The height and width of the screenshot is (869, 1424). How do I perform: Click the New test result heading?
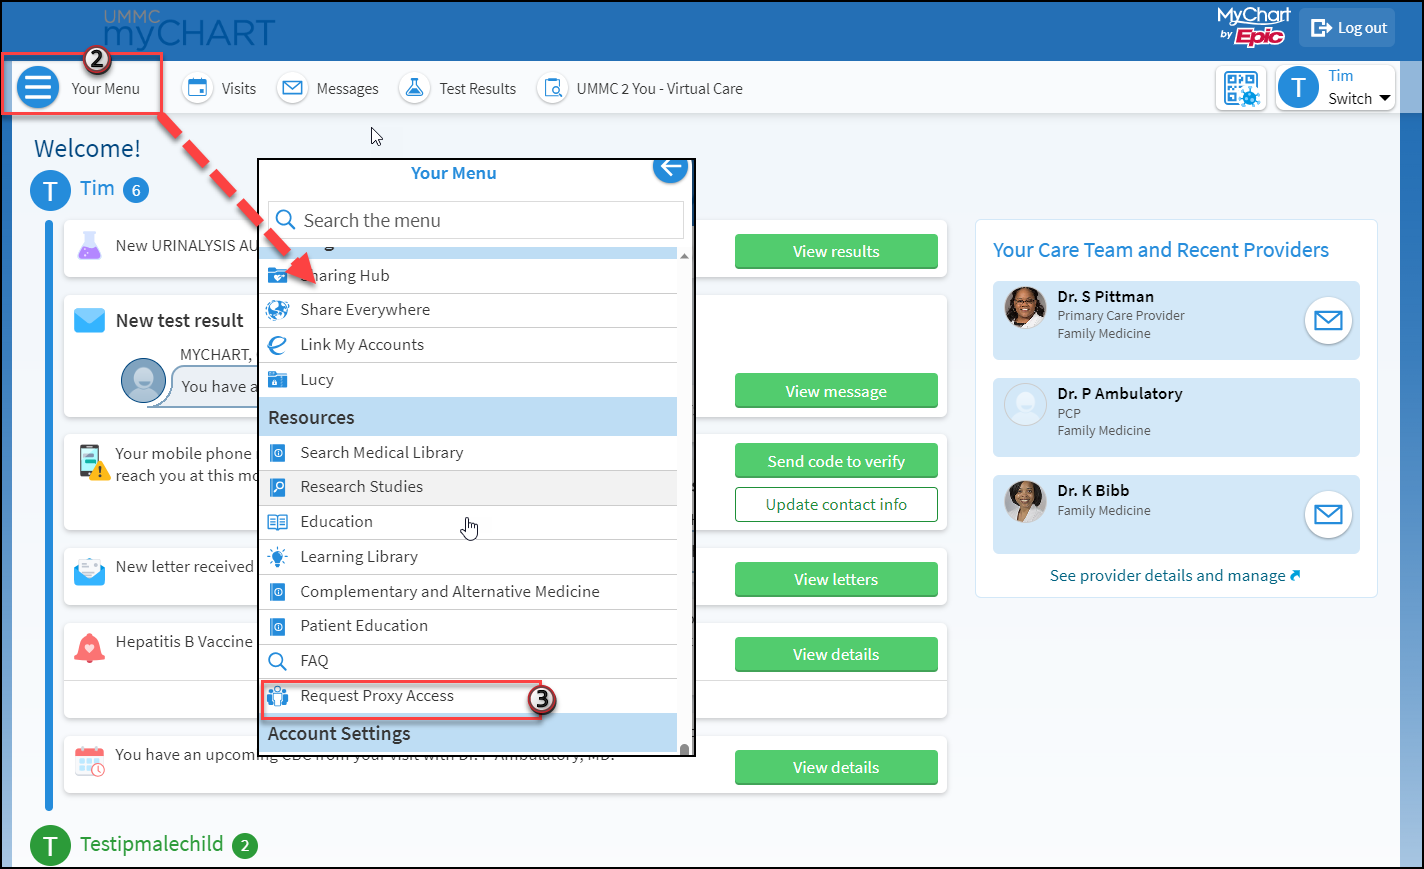tap(180, 321)
